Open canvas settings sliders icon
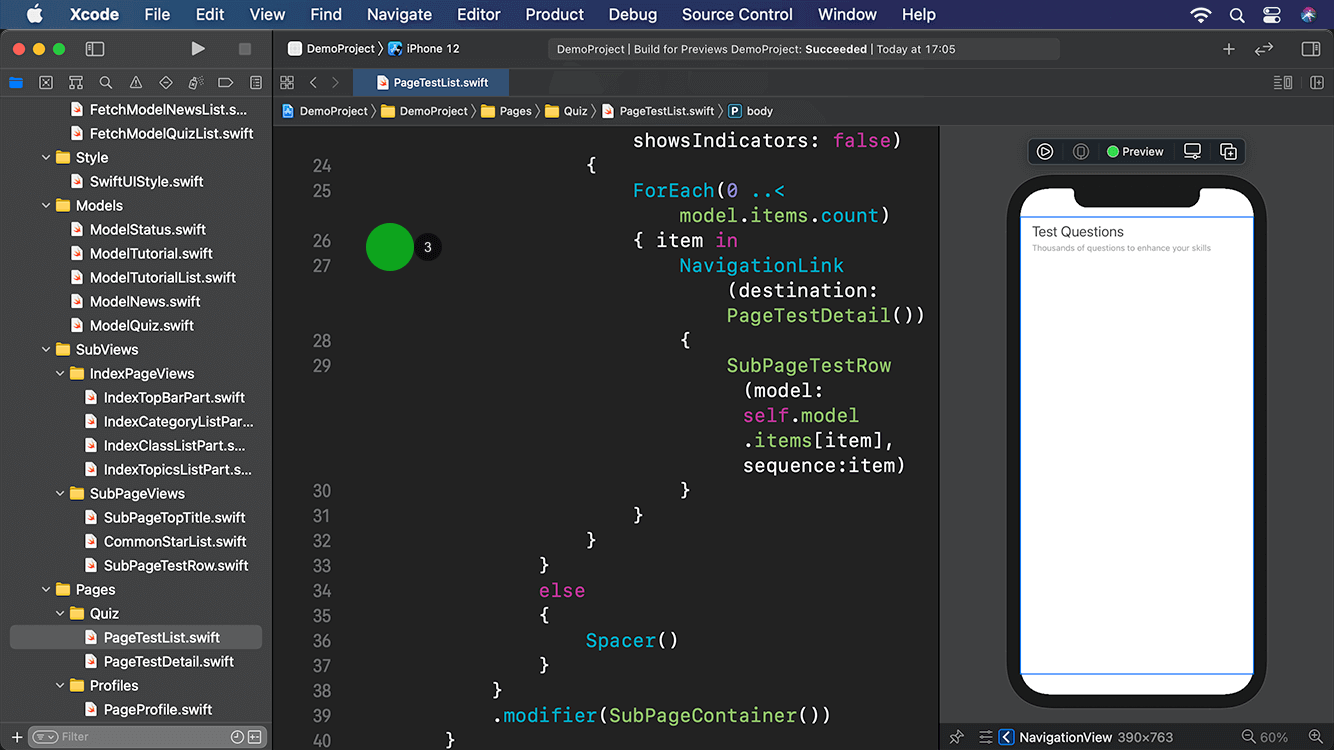The height and width of the screenshot is (750, 1334). [986, 737]
